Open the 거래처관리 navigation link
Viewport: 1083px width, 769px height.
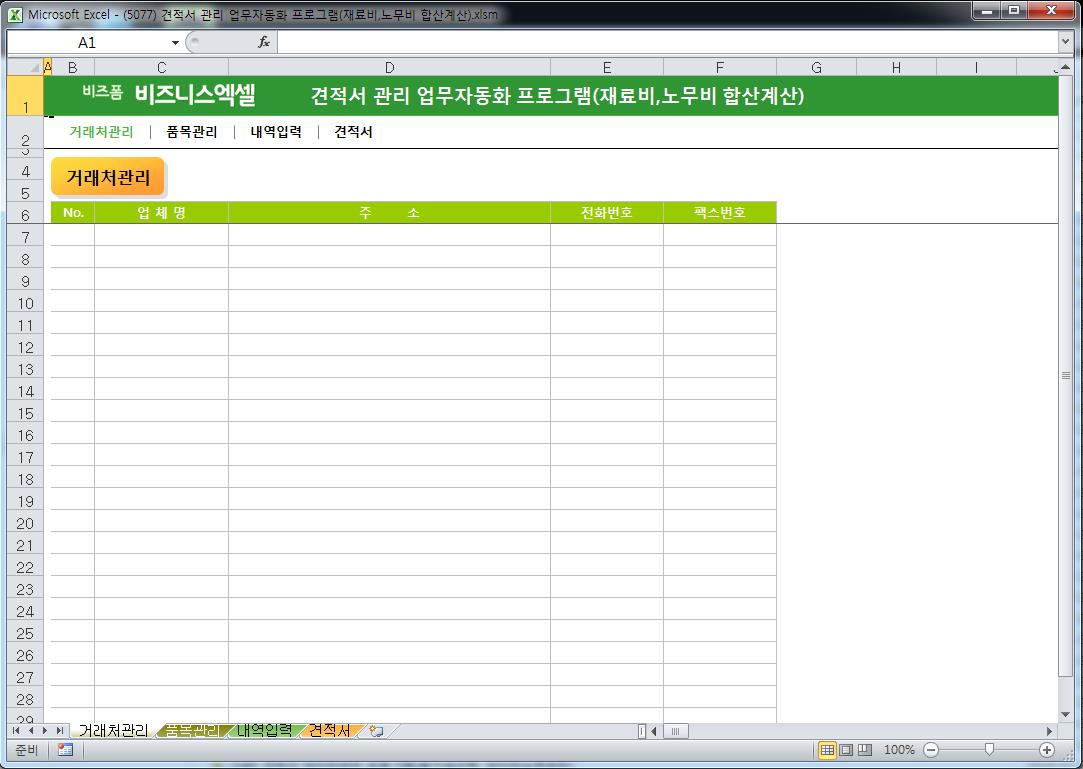101,132
